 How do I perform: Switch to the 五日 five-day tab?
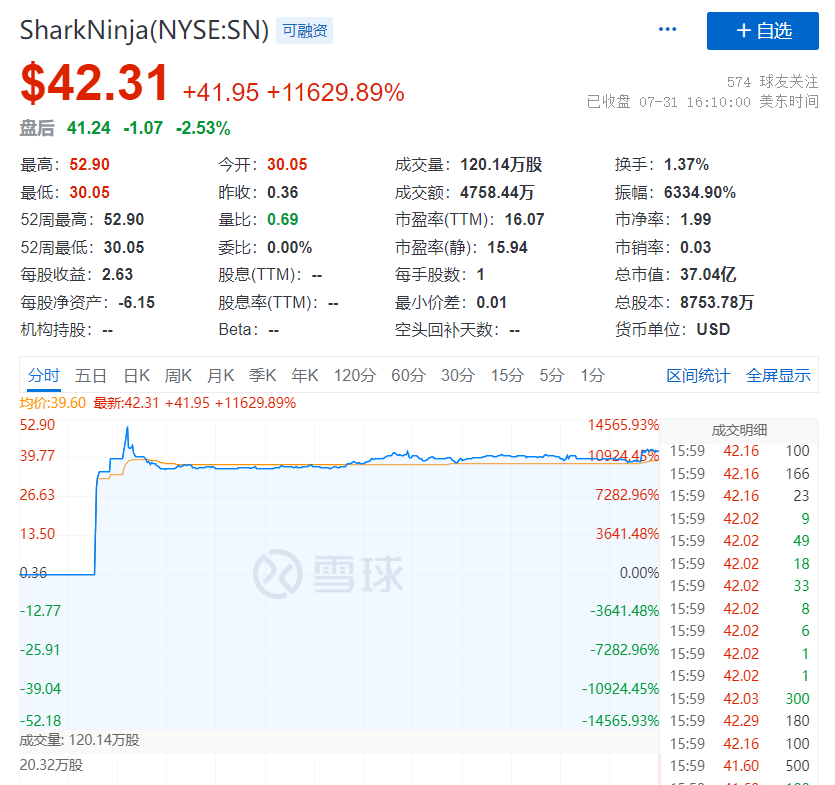pos(91,375)
